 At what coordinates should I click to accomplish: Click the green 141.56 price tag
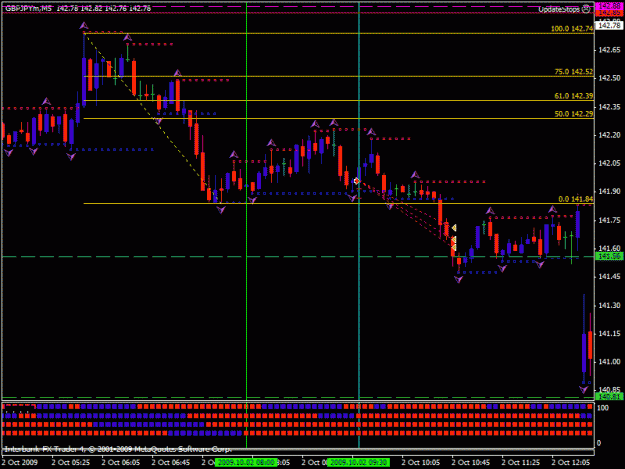click(609, 256)
